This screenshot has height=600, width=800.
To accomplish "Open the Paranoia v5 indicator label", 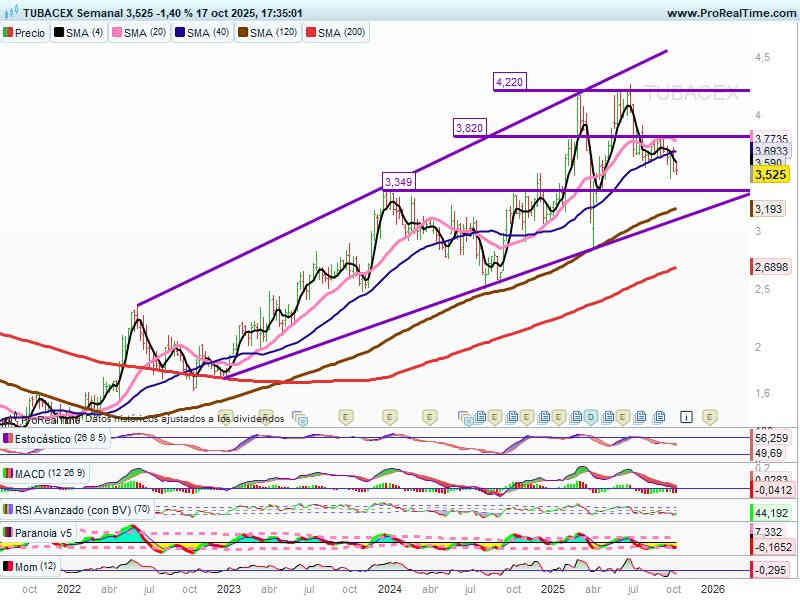I will pos(42,533).
